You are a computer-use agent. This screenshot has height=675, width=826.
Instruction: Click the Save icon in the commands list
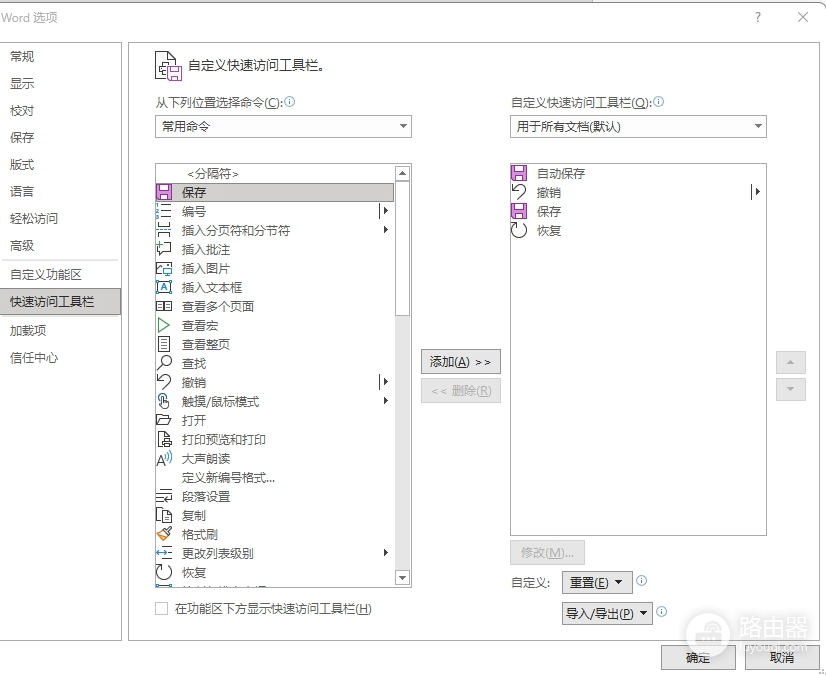point(164,192)
